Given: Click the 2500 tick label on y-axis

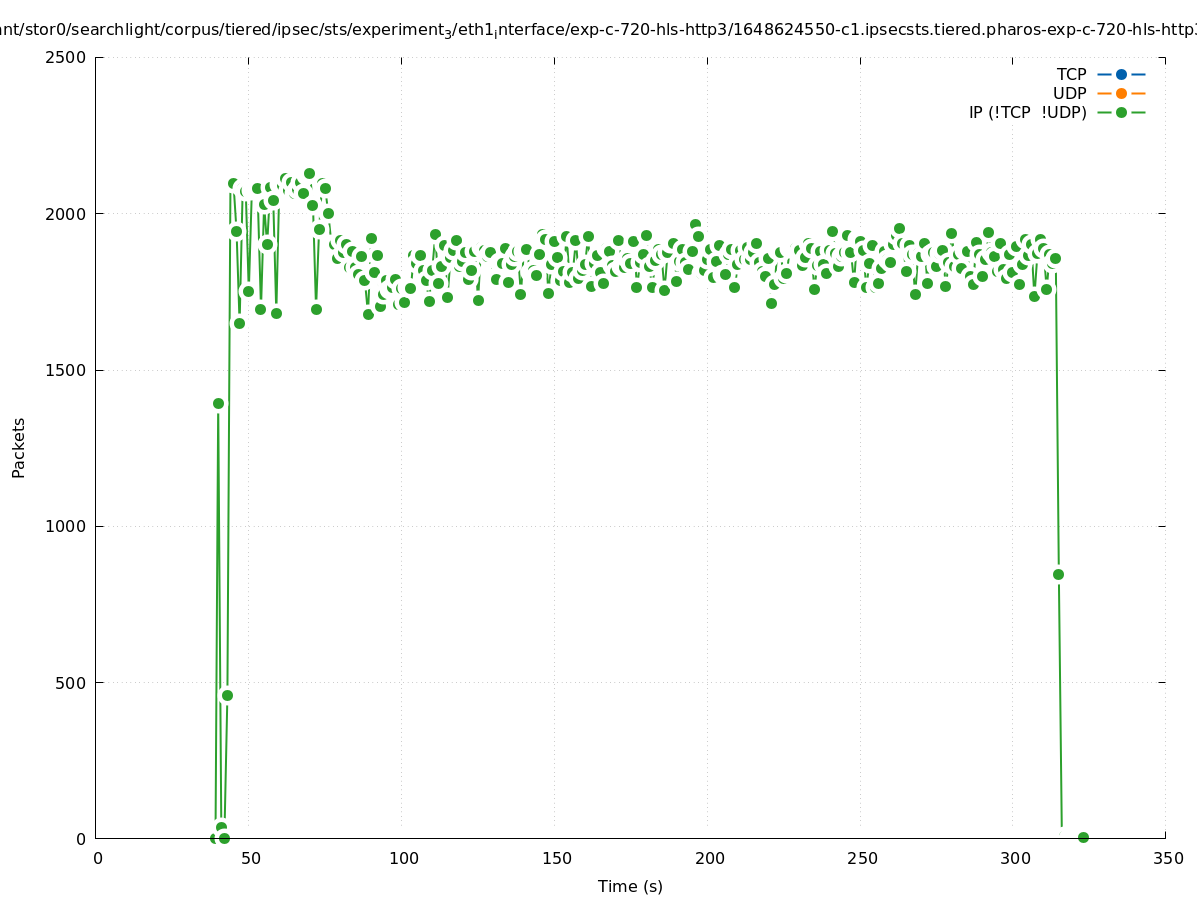Looking at the screenshot, I should (x=67, y=57).
